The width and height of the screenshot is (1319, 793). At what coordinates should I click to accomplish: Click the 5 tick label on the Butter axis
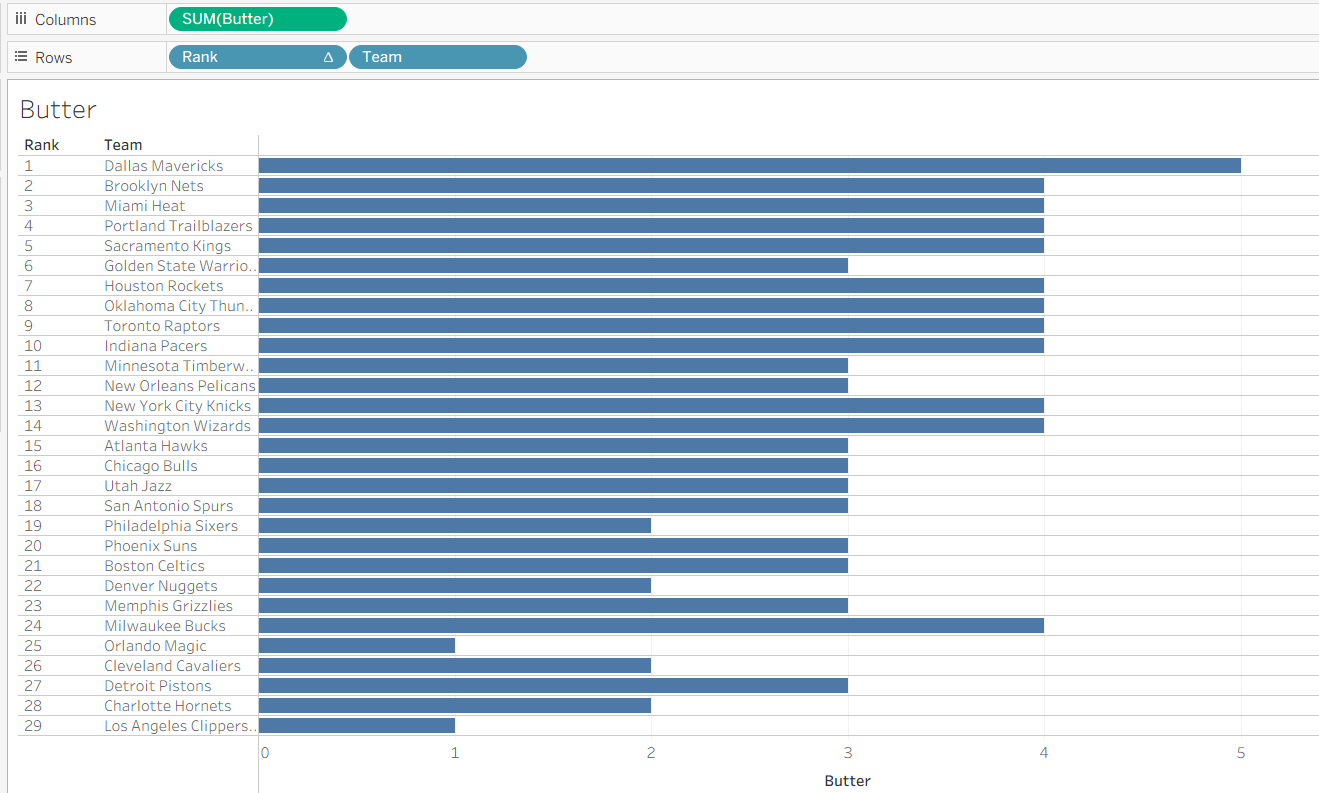pos(1241,753)
